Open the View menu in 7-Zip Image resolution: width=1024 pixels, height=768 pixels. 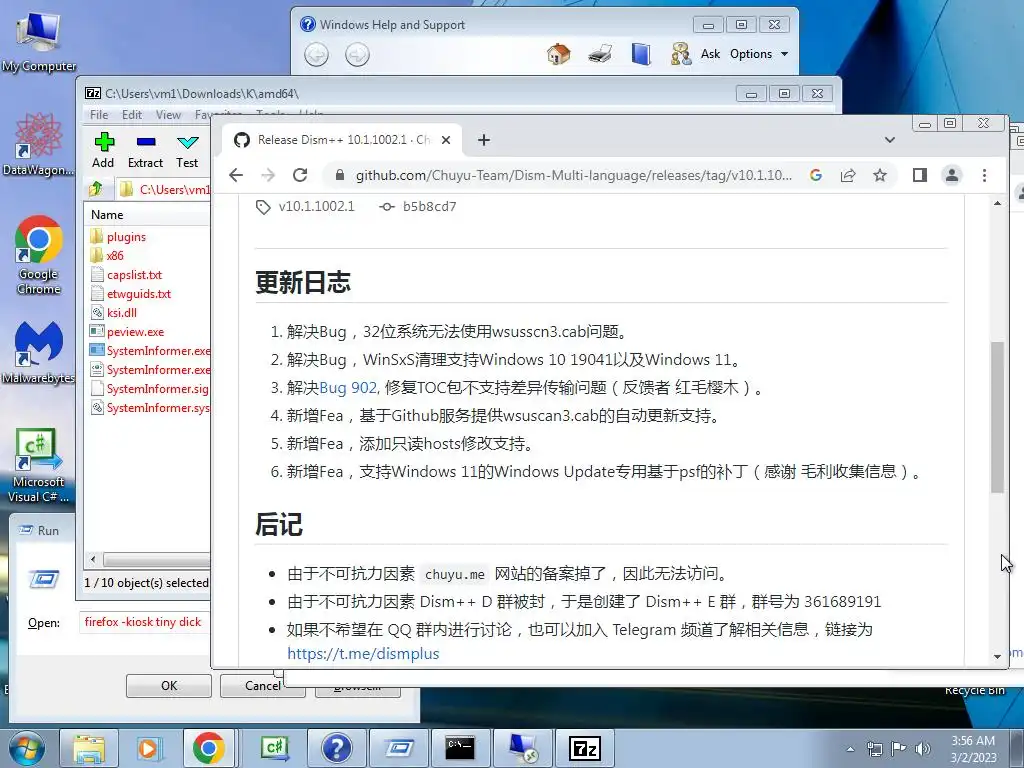click(x=168, y=115)
